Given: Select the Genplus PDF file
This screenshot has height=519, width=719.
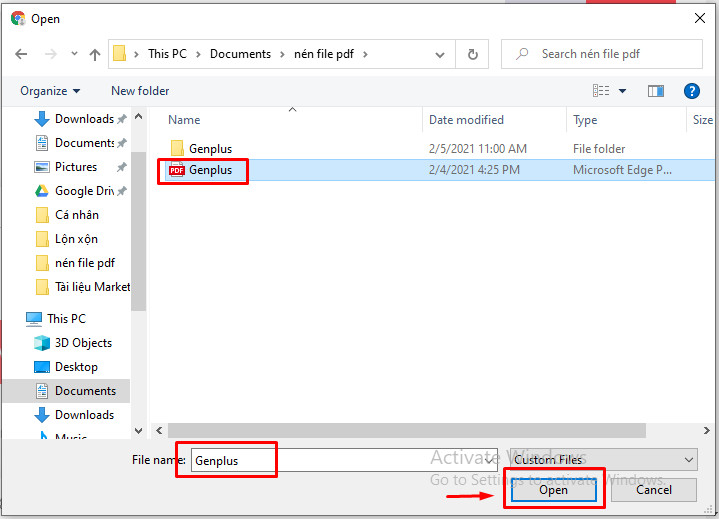Looking at the screenshot, I should pos(210,170).
